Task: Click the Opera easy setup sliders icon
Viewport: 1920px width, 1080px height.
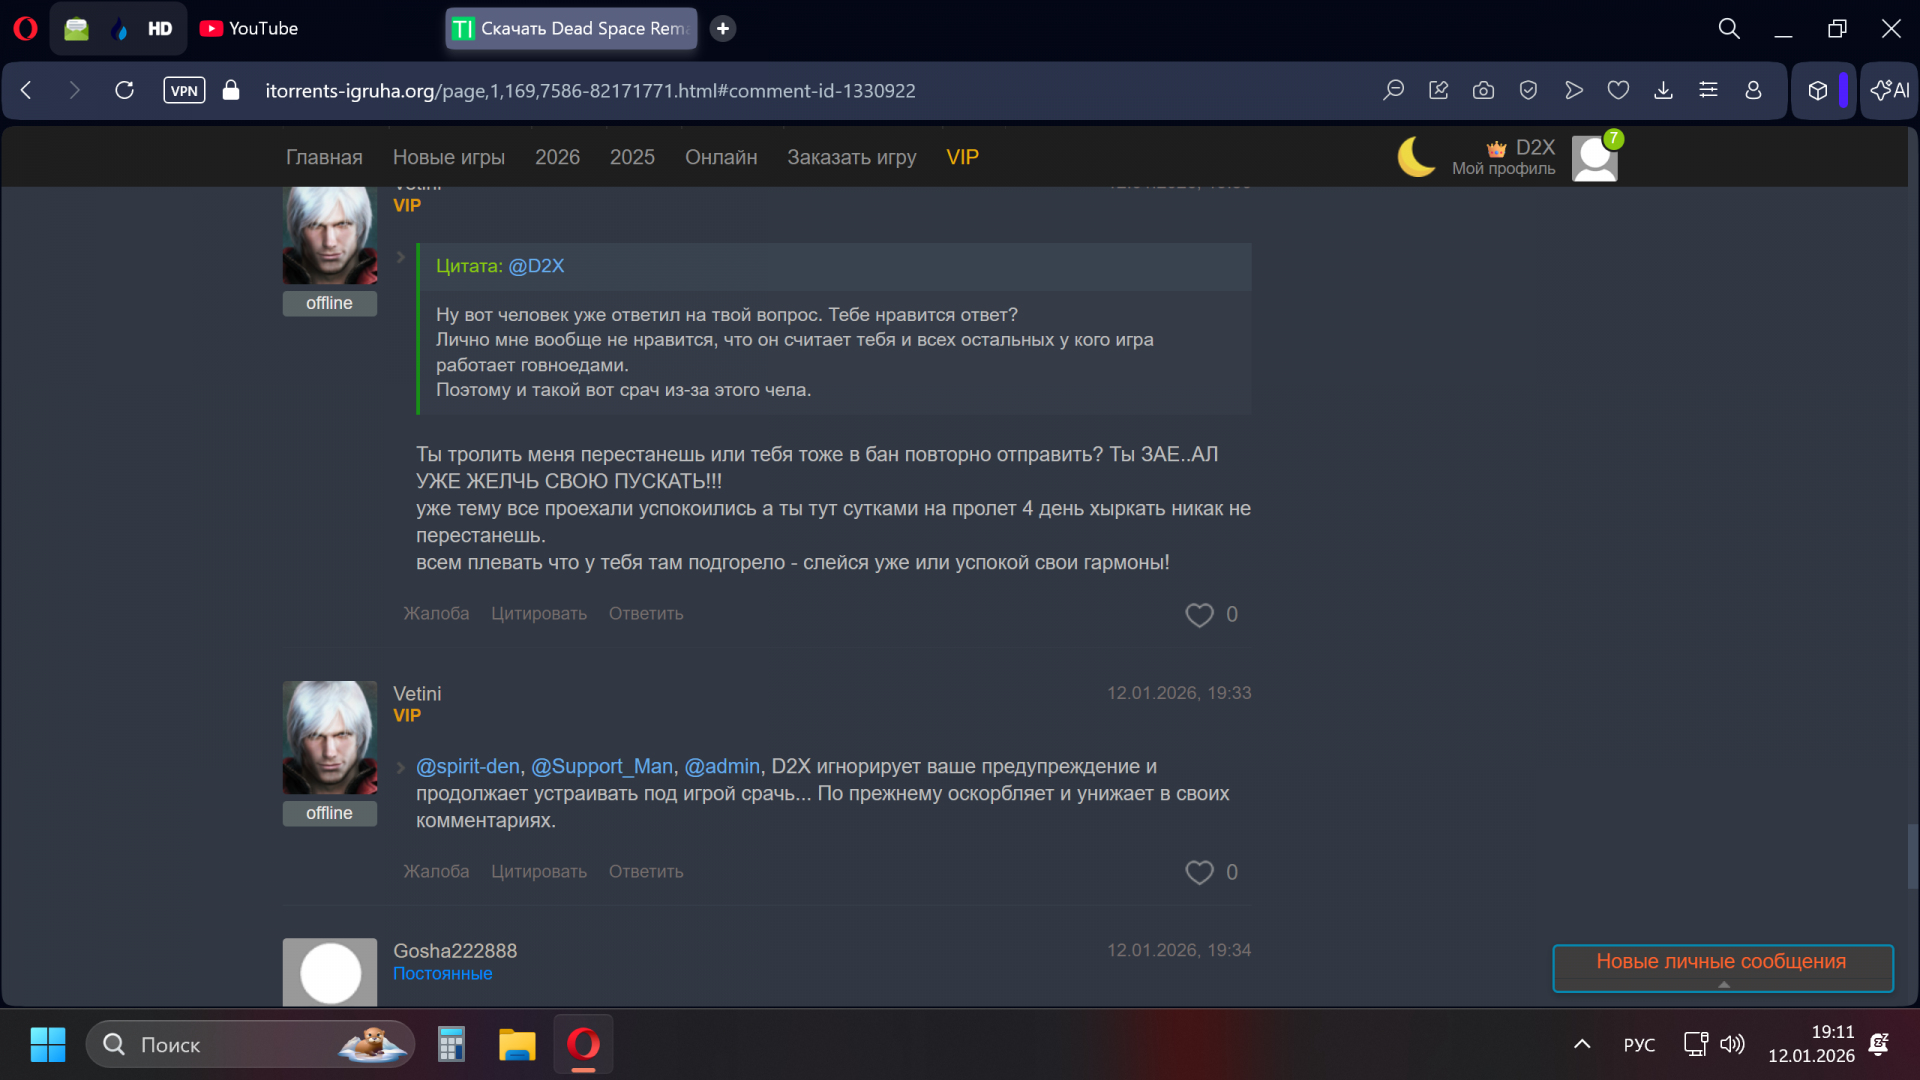Action: [x=1708, y=91]
